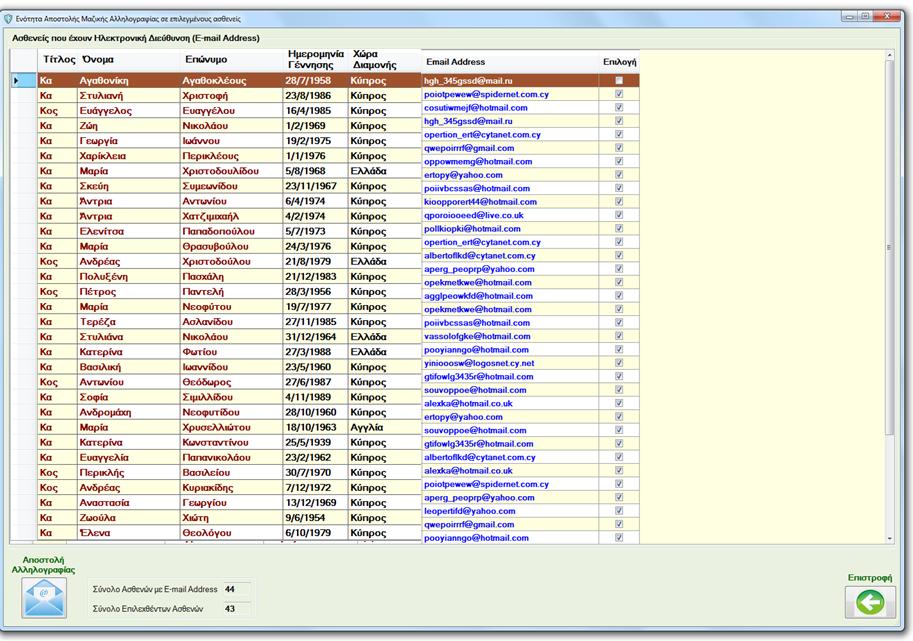Untick the checkbox for leopertifd@yahoo.com
The image size is (913, 641).
click(x=619, y=511)
